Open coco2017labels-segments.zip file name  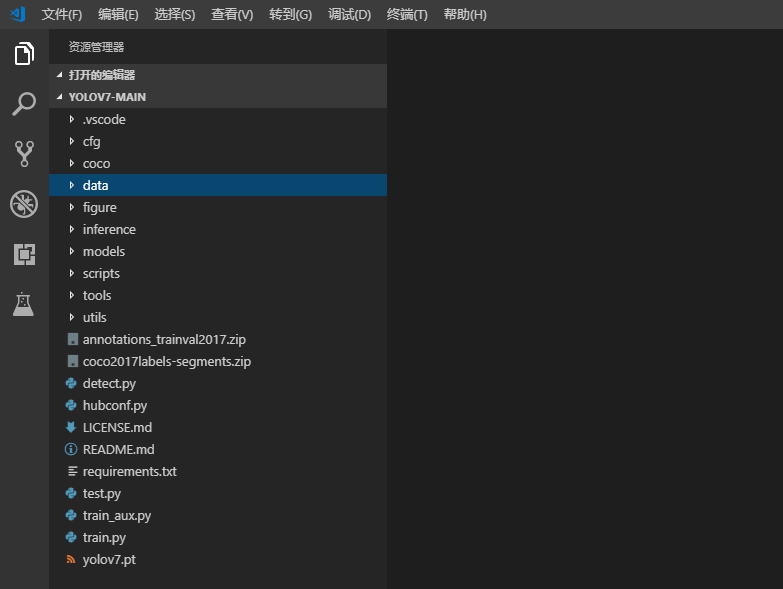tap(167, 361)
